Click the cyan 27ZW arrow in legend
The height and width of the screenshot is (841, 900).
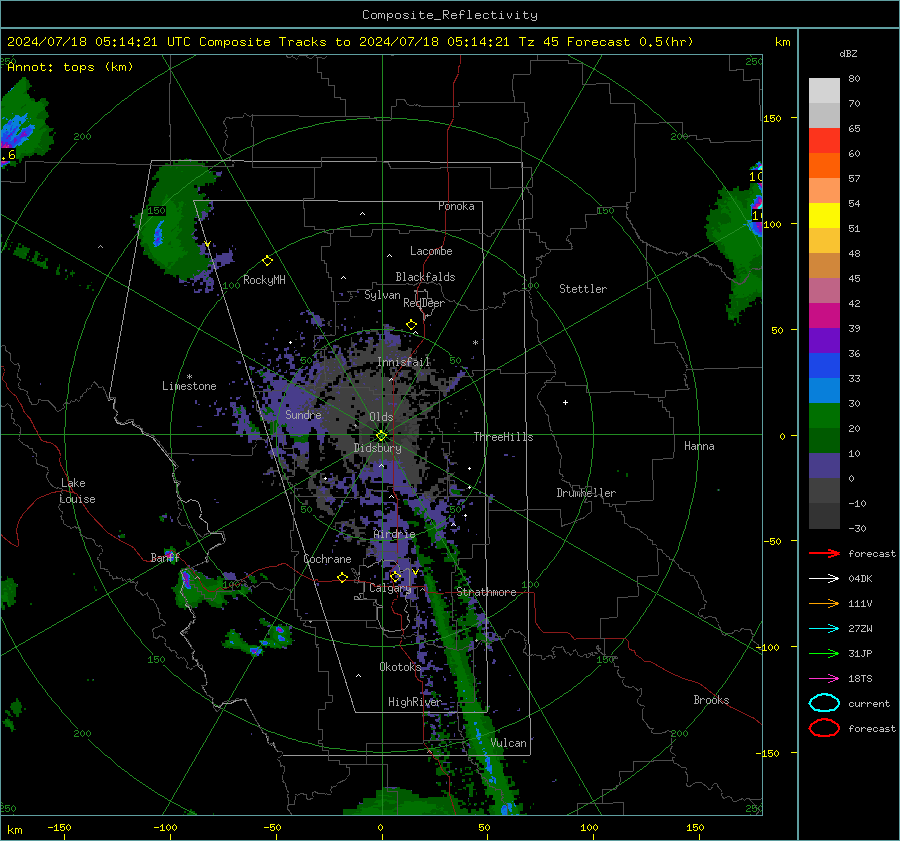824,628
